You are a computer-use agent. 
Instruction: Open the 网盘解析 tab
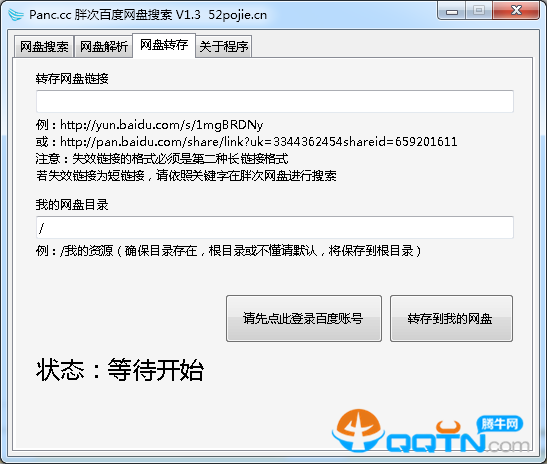pyautogui.click(x=104, y=46)
